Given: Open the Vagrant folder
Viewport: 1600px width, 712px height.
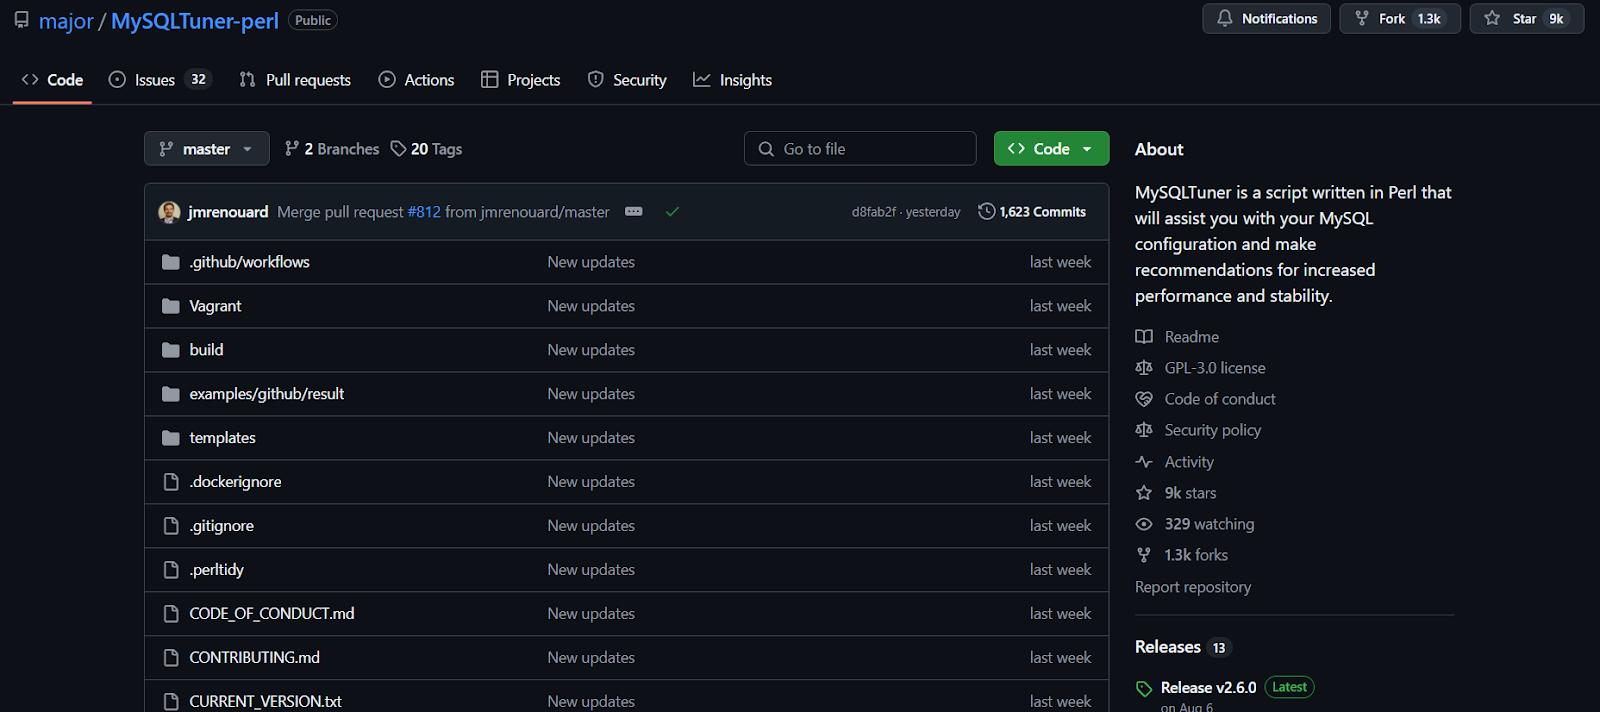Looking at the screenshot, I should [215, 306].
